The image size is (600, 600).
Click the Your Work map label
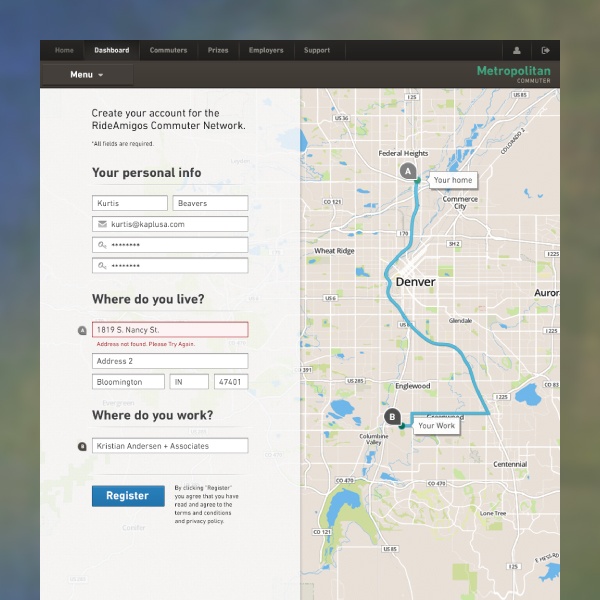436,426
